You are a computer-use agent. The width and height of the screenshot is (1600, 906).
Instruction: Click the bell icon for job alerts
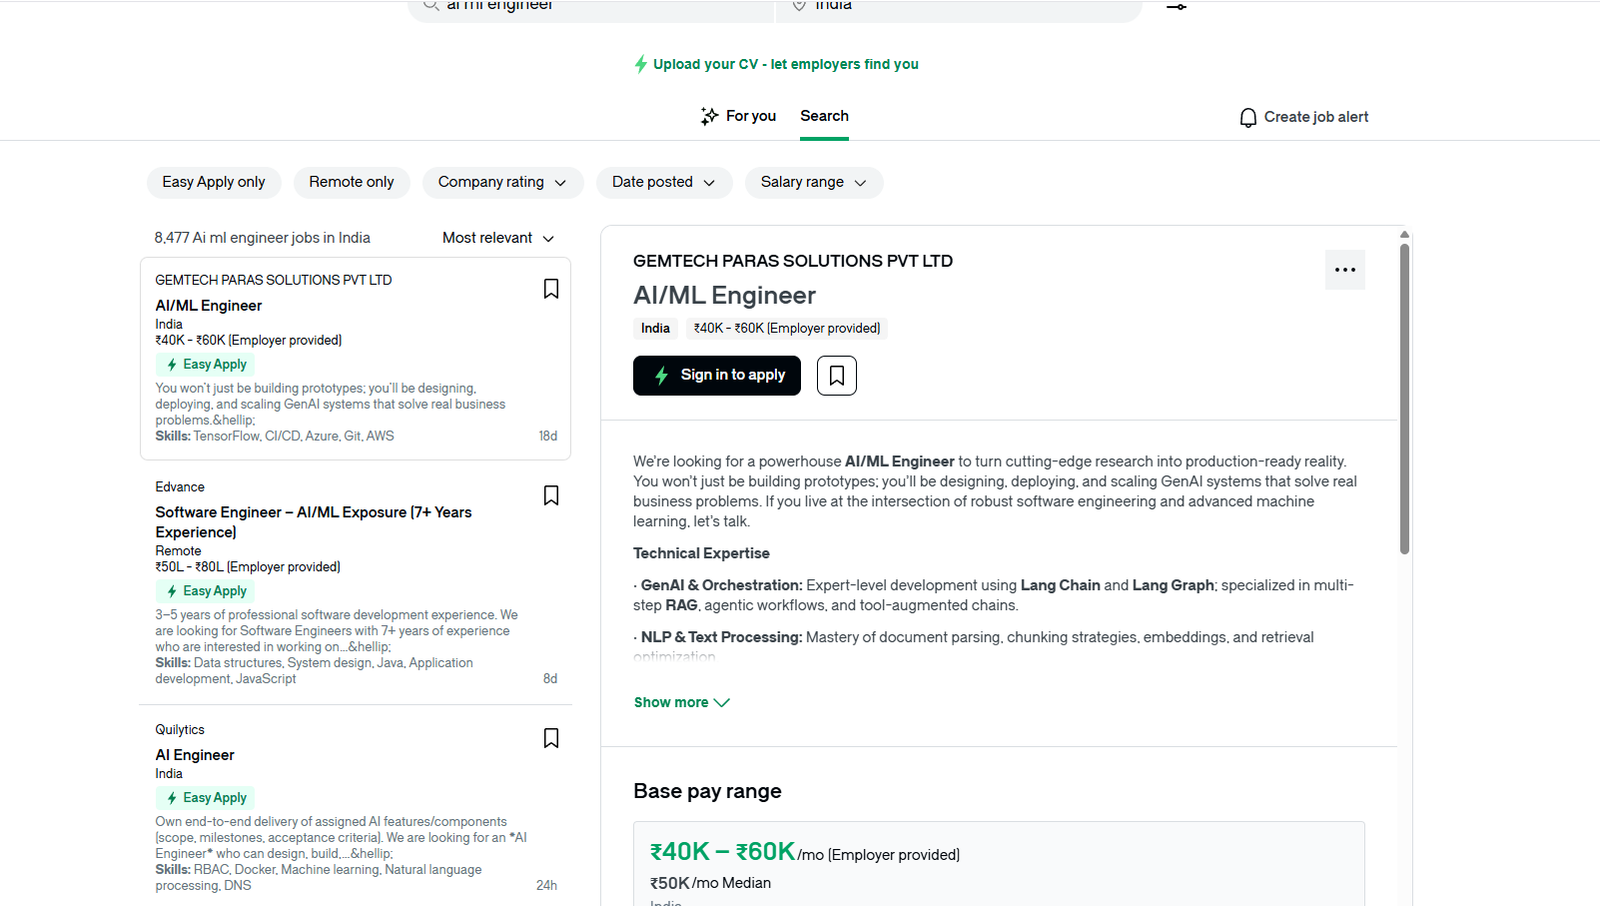[1247, 118]
